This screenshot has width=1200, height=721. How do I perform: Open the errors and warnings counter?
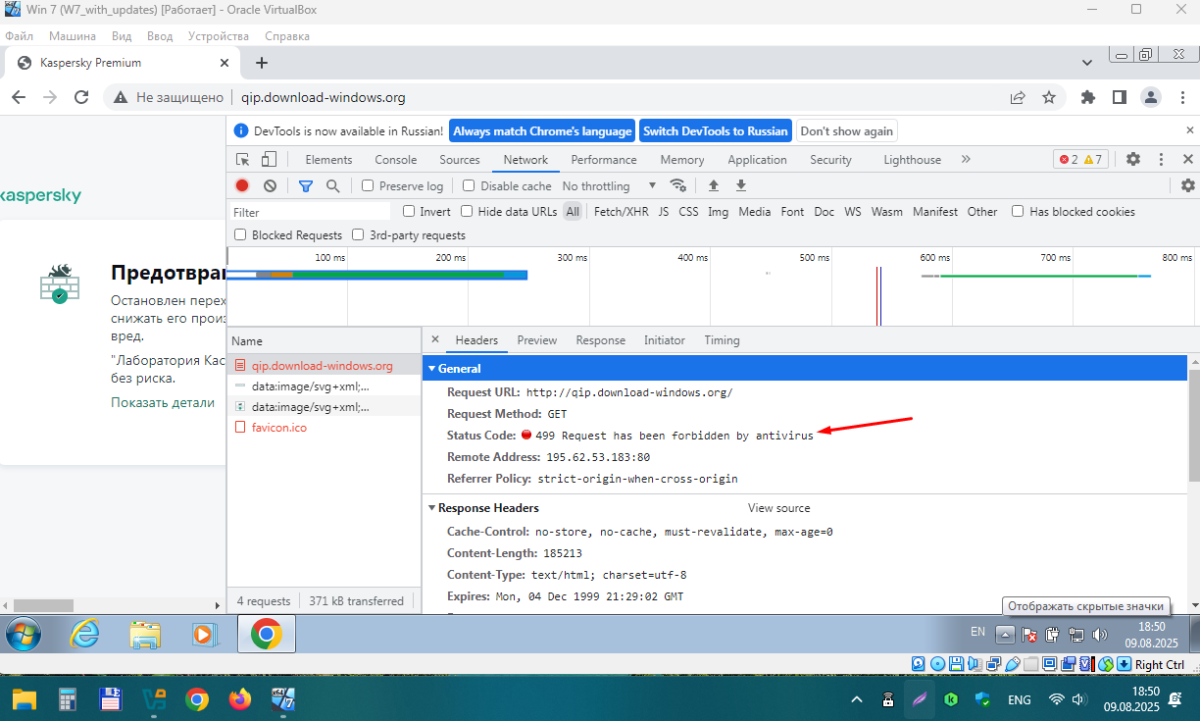pos(1081,160)
